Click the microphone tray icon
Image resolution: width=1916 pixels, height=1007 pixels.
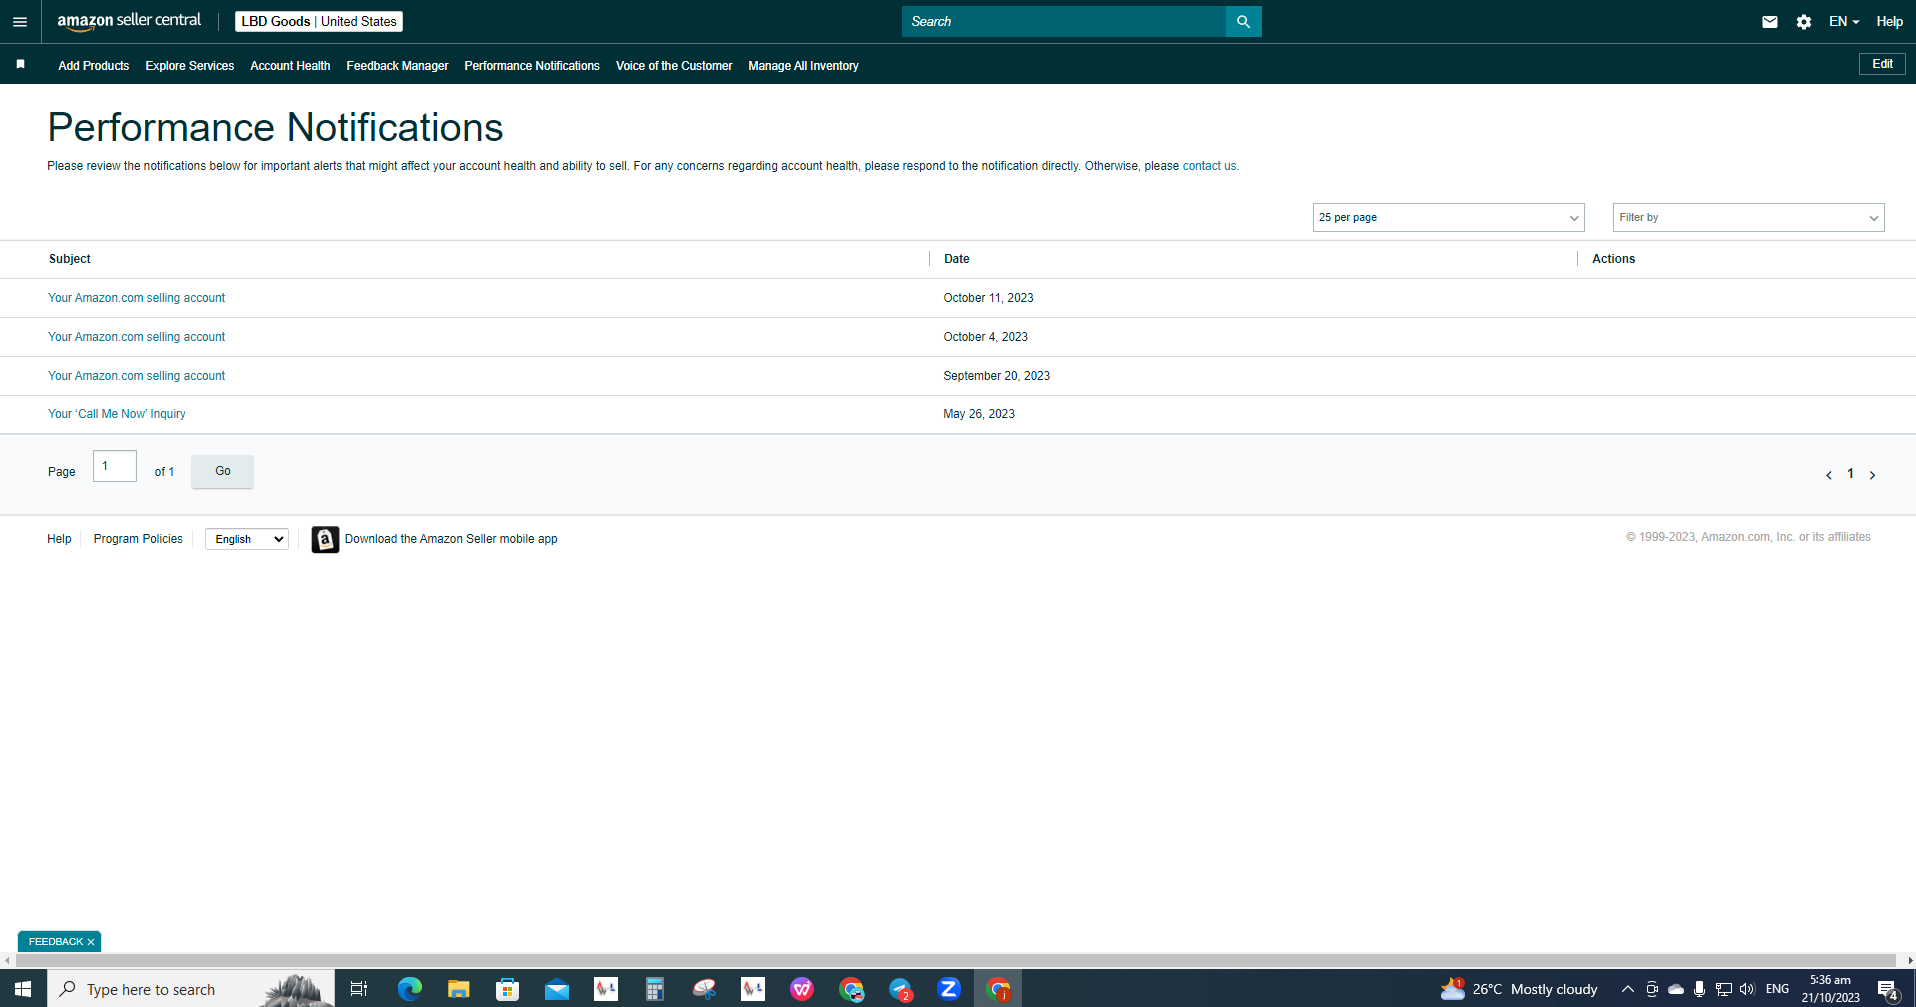tap(1699, 989)
